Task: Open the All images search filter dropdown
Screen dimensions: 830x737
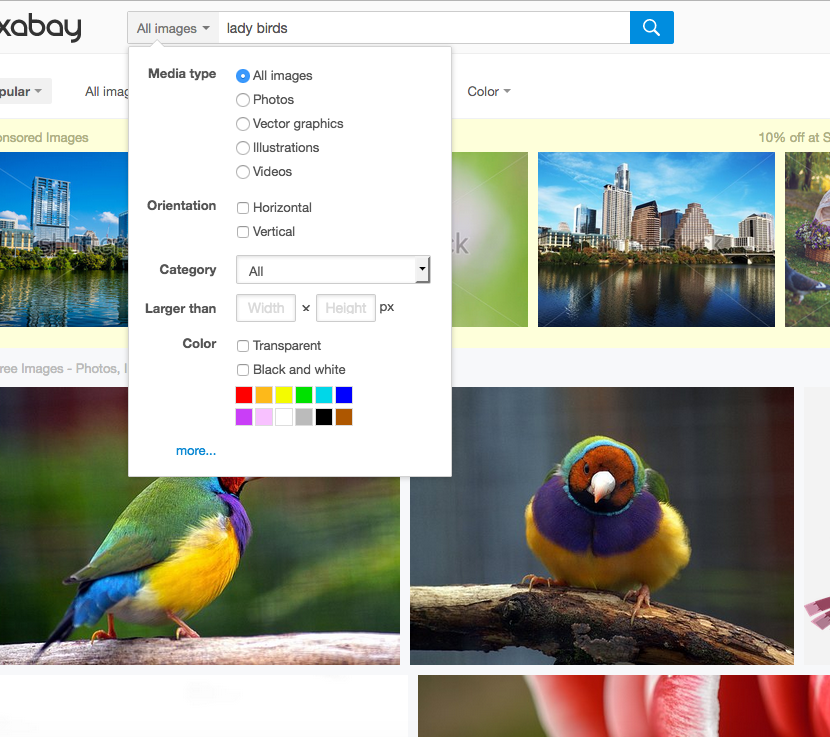Action: pyautogui.click(x=173, y=28)
